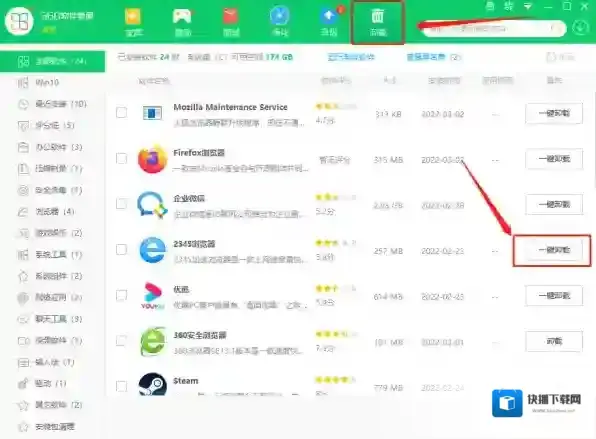Tick the checkbox for 2345 browser
This screenshot has width=596, height=439.
121,249
